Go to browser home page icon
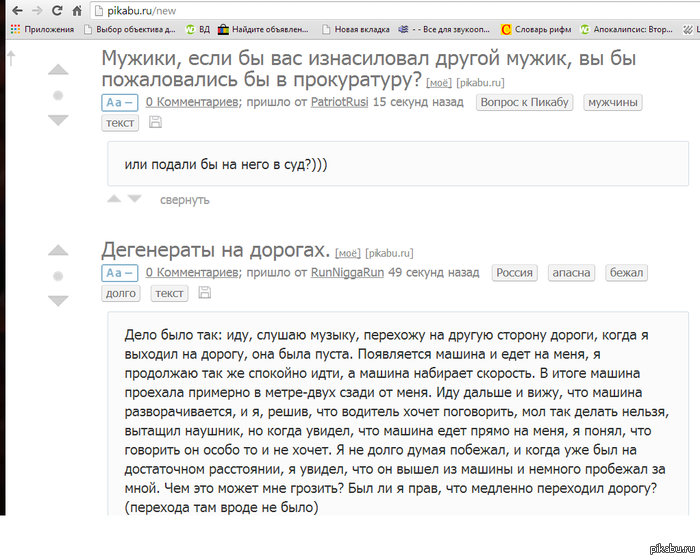700x560 pixels. [78, 11]
